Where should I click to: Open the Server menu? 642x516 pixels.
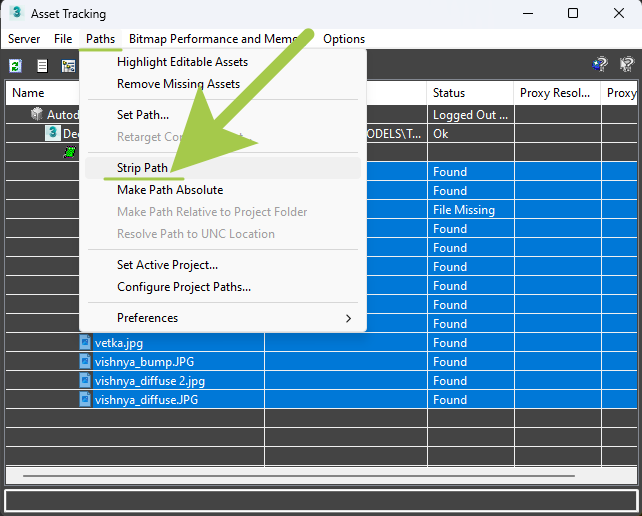pyautogui.click(x=24, y=39)
